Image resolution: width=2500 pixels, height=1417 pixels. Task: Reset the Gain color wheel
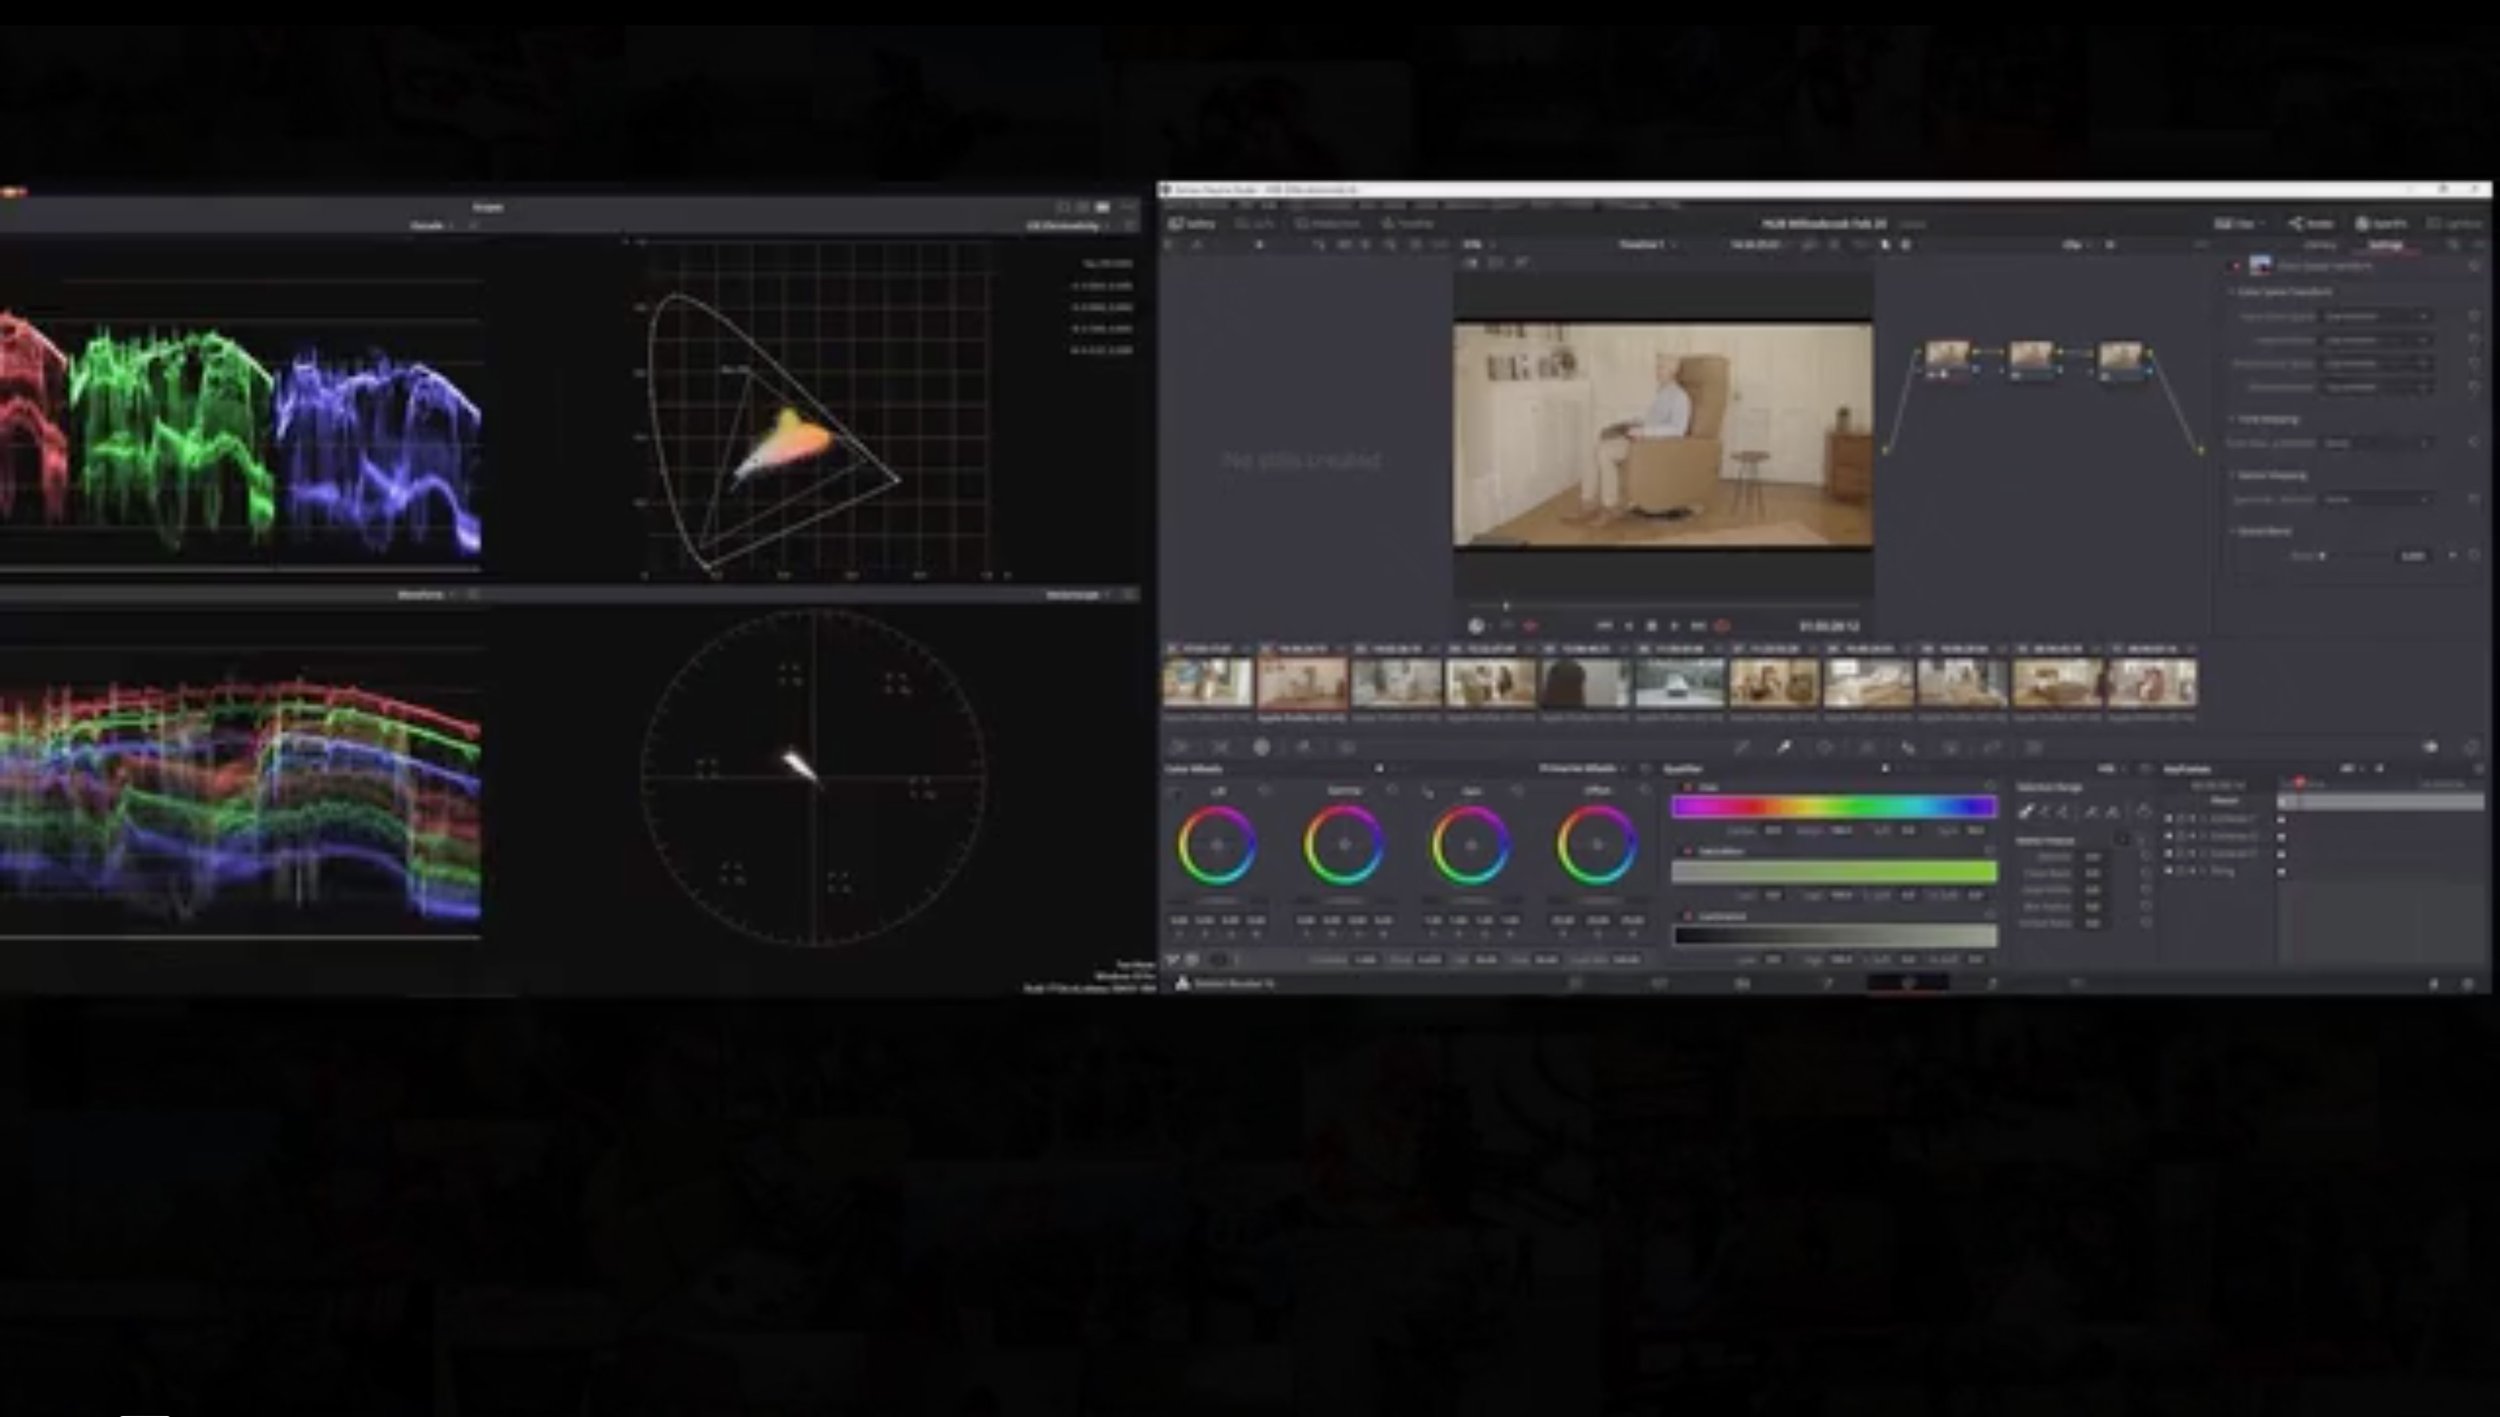(1518, 791)
